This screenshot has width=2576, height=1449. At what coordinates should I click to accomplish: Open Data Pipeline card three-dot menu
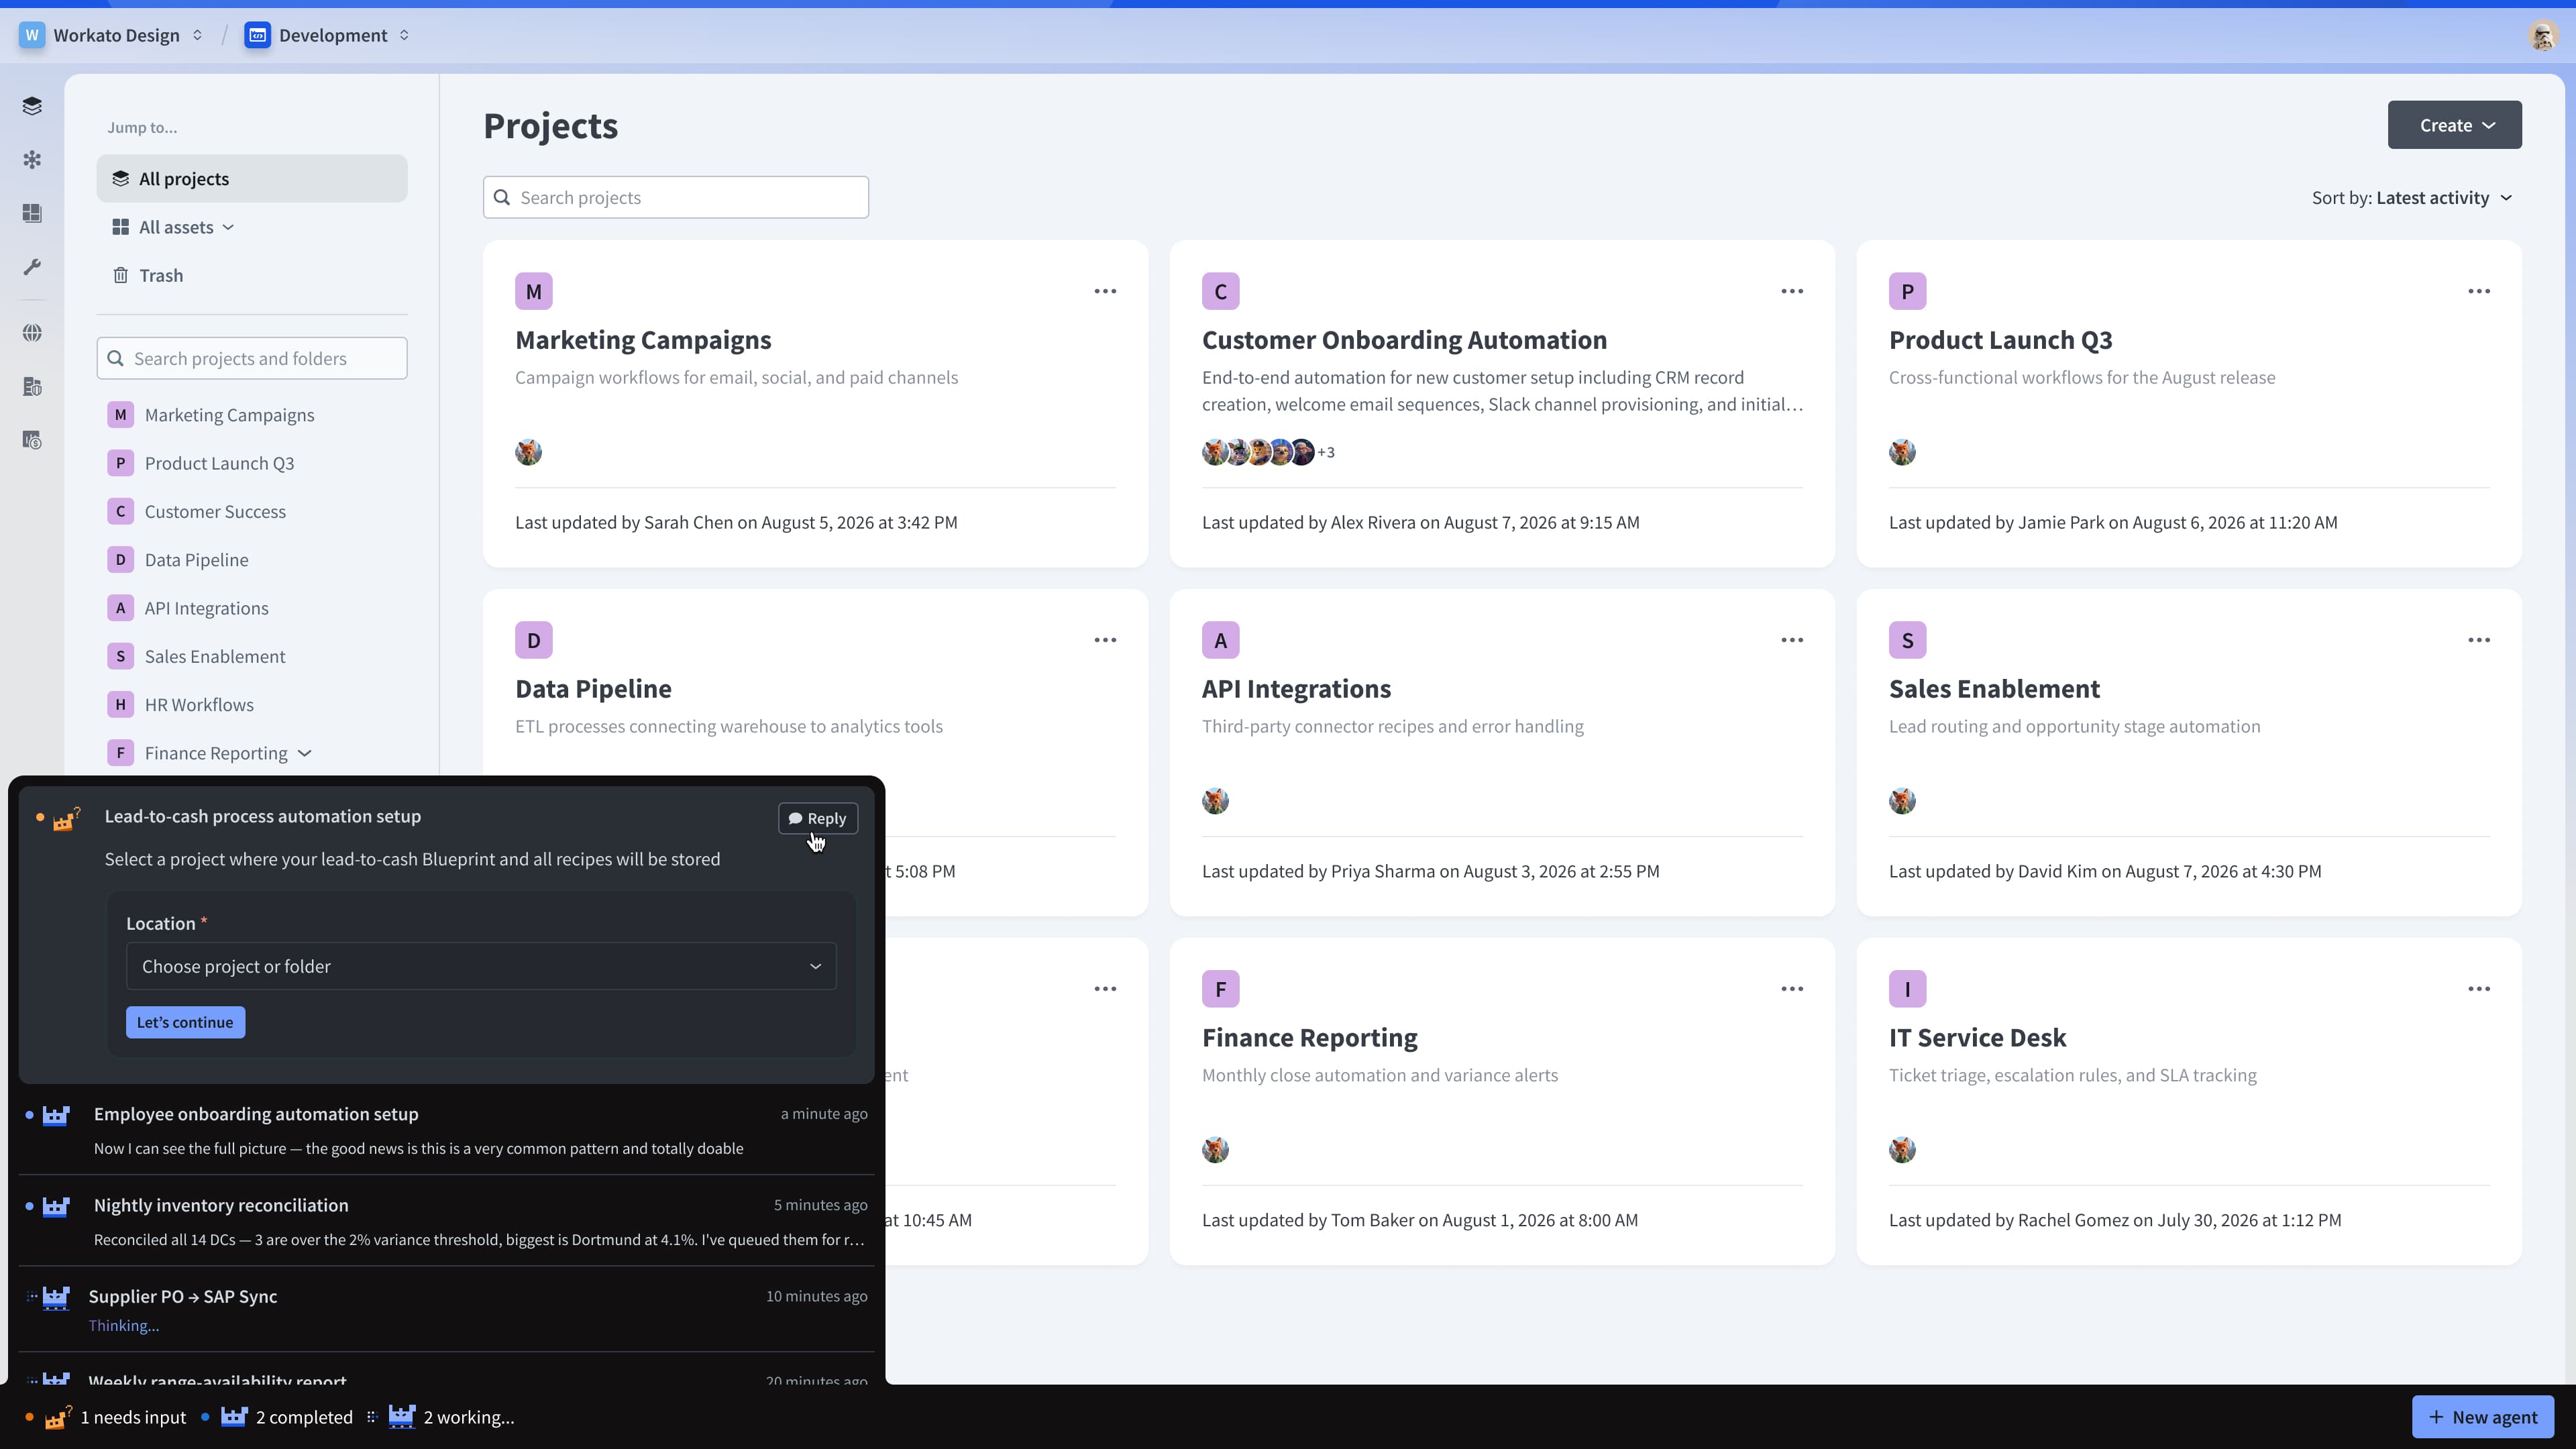pyautogui.click(x=1105, y=640)
